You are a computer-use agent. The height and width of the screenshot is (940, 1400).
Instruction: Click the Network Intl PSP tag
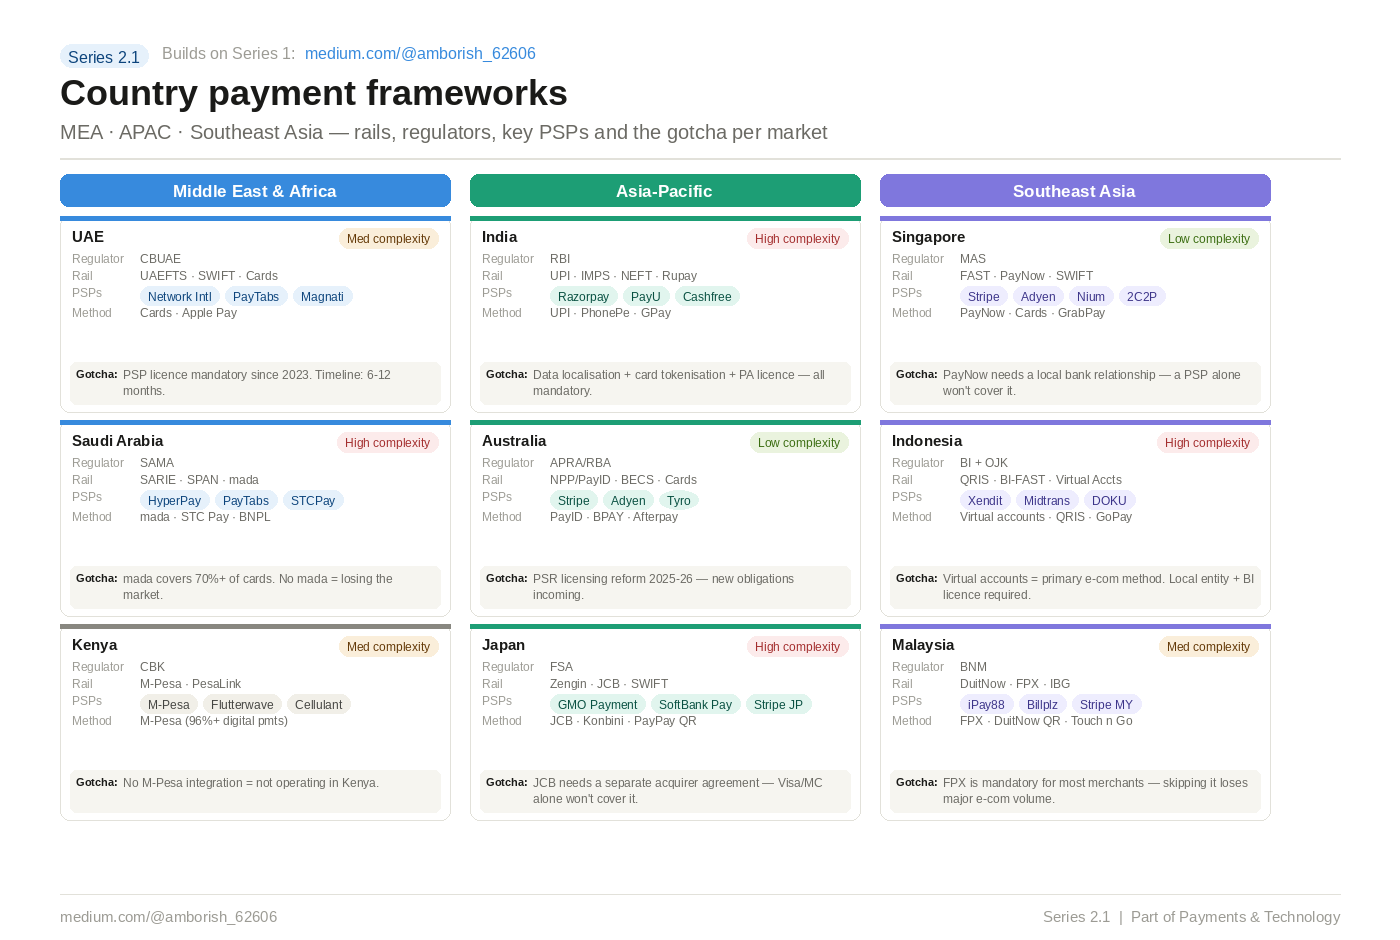pos(180,297)
